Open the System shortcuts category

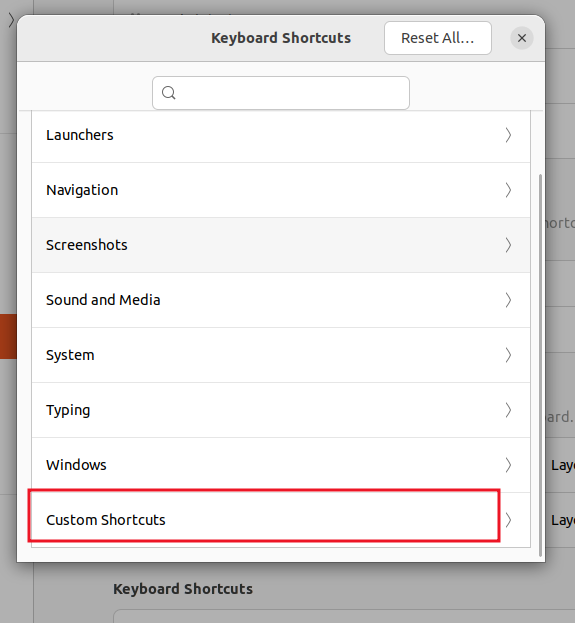coord(281,355)
